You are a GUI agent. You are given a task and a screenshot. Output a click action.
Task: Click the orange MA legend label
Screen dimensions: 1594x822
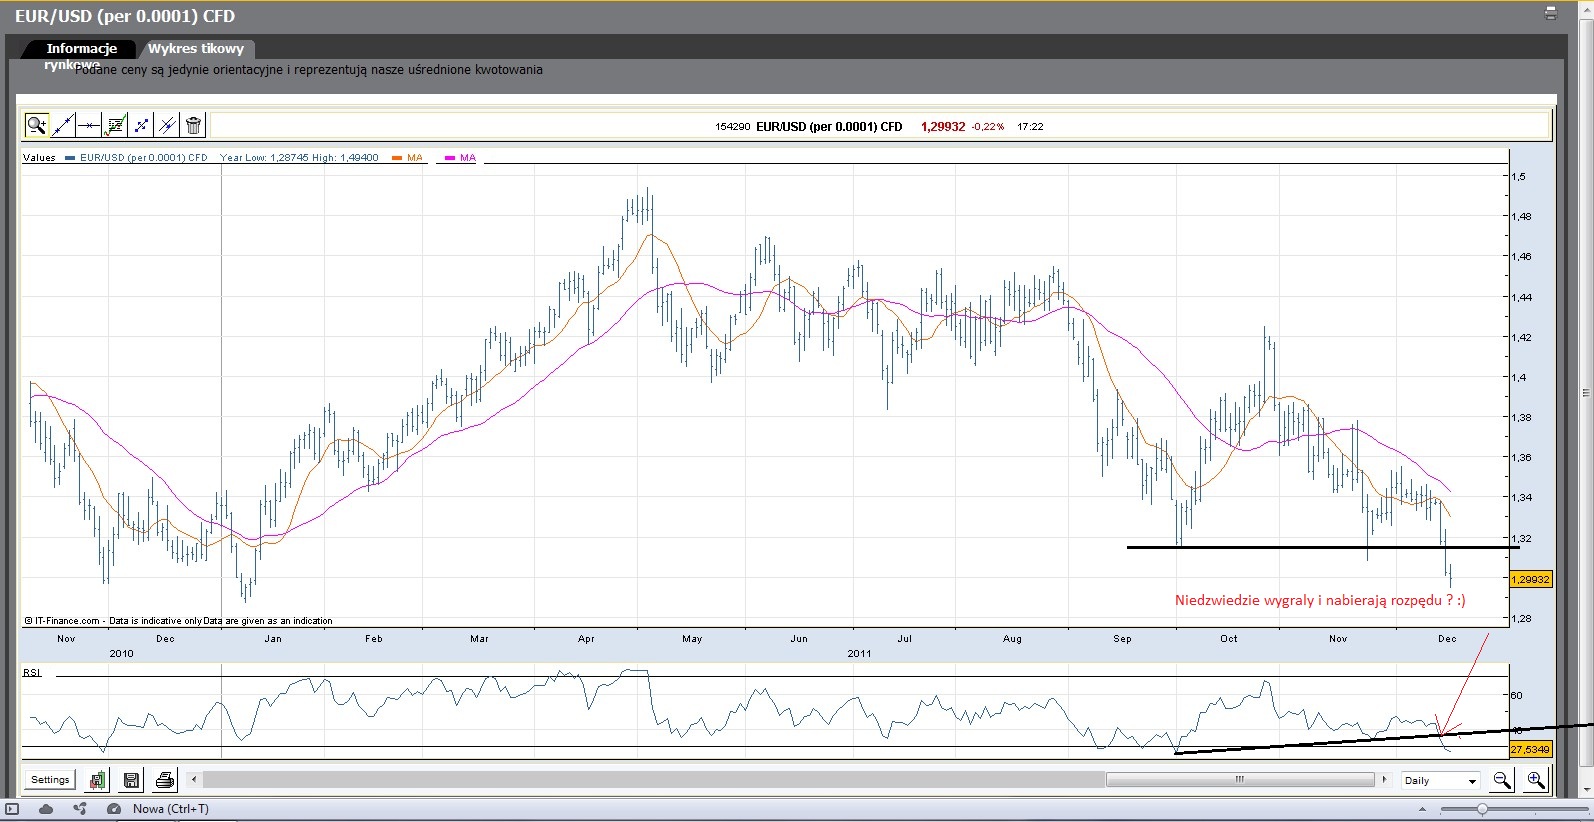click(415, 158)
